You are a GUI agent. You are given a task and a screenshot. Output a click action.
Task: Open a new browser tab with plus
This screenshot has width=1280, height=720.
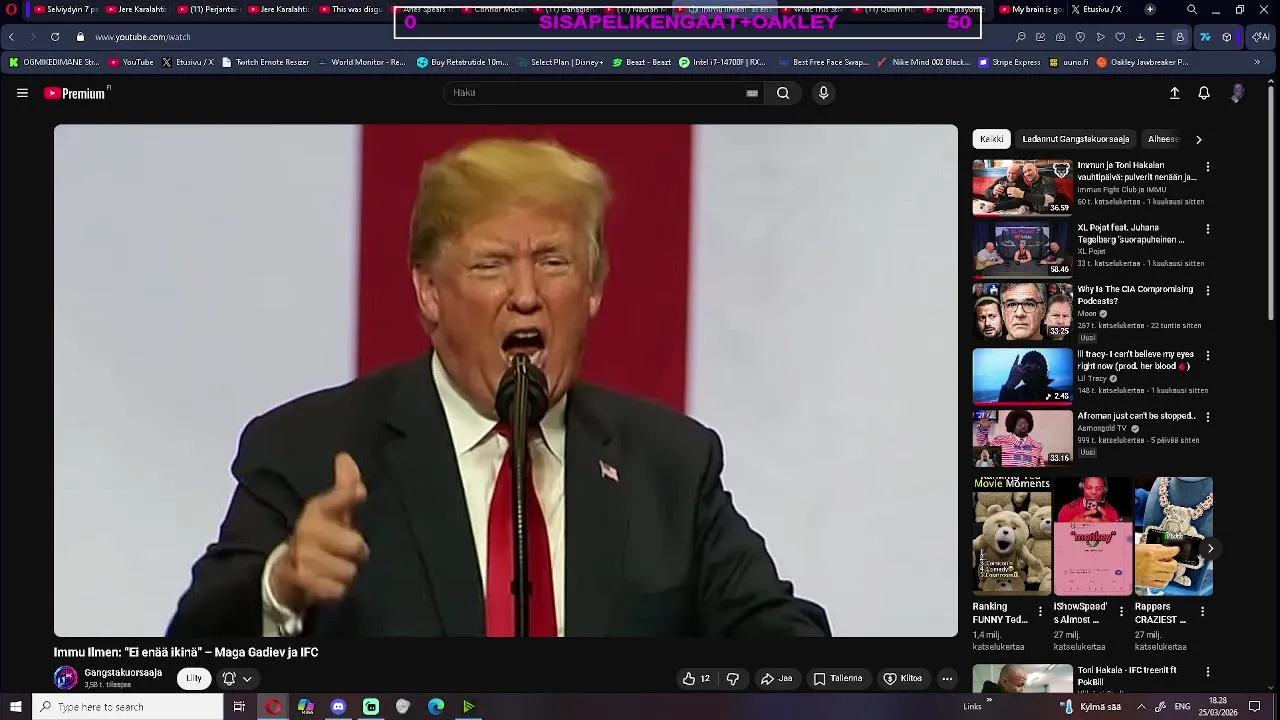click(1150, 9)
